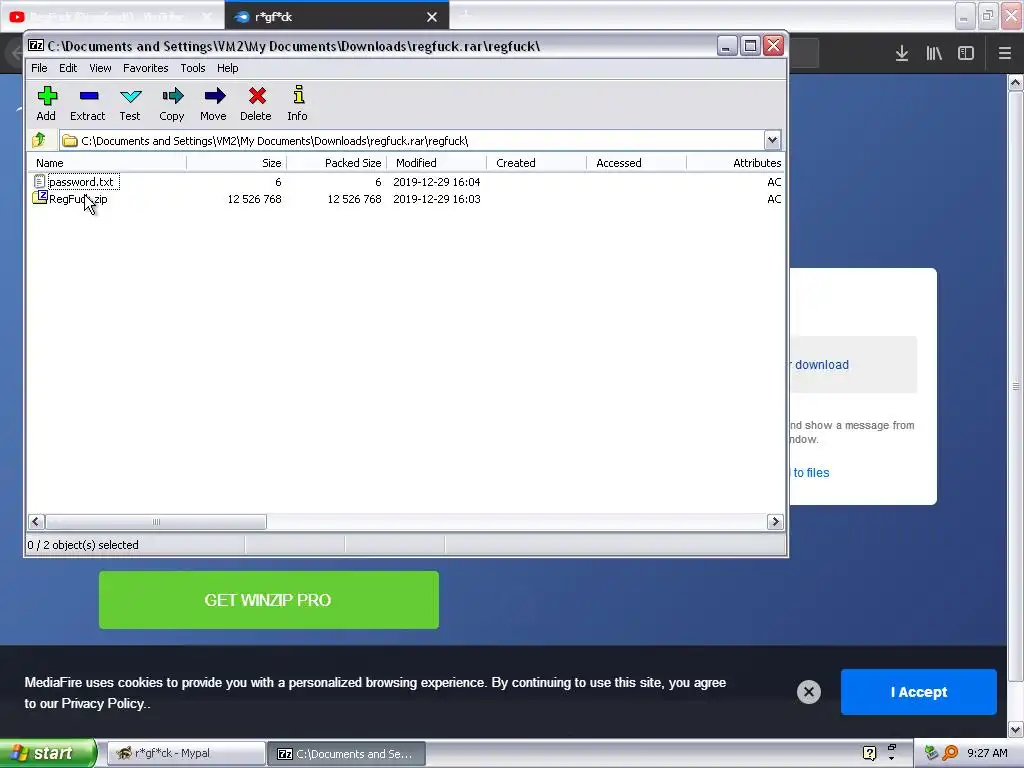Open the Favorites menu
Screen dimensions: 1024x768
click(x=146, y=68)
